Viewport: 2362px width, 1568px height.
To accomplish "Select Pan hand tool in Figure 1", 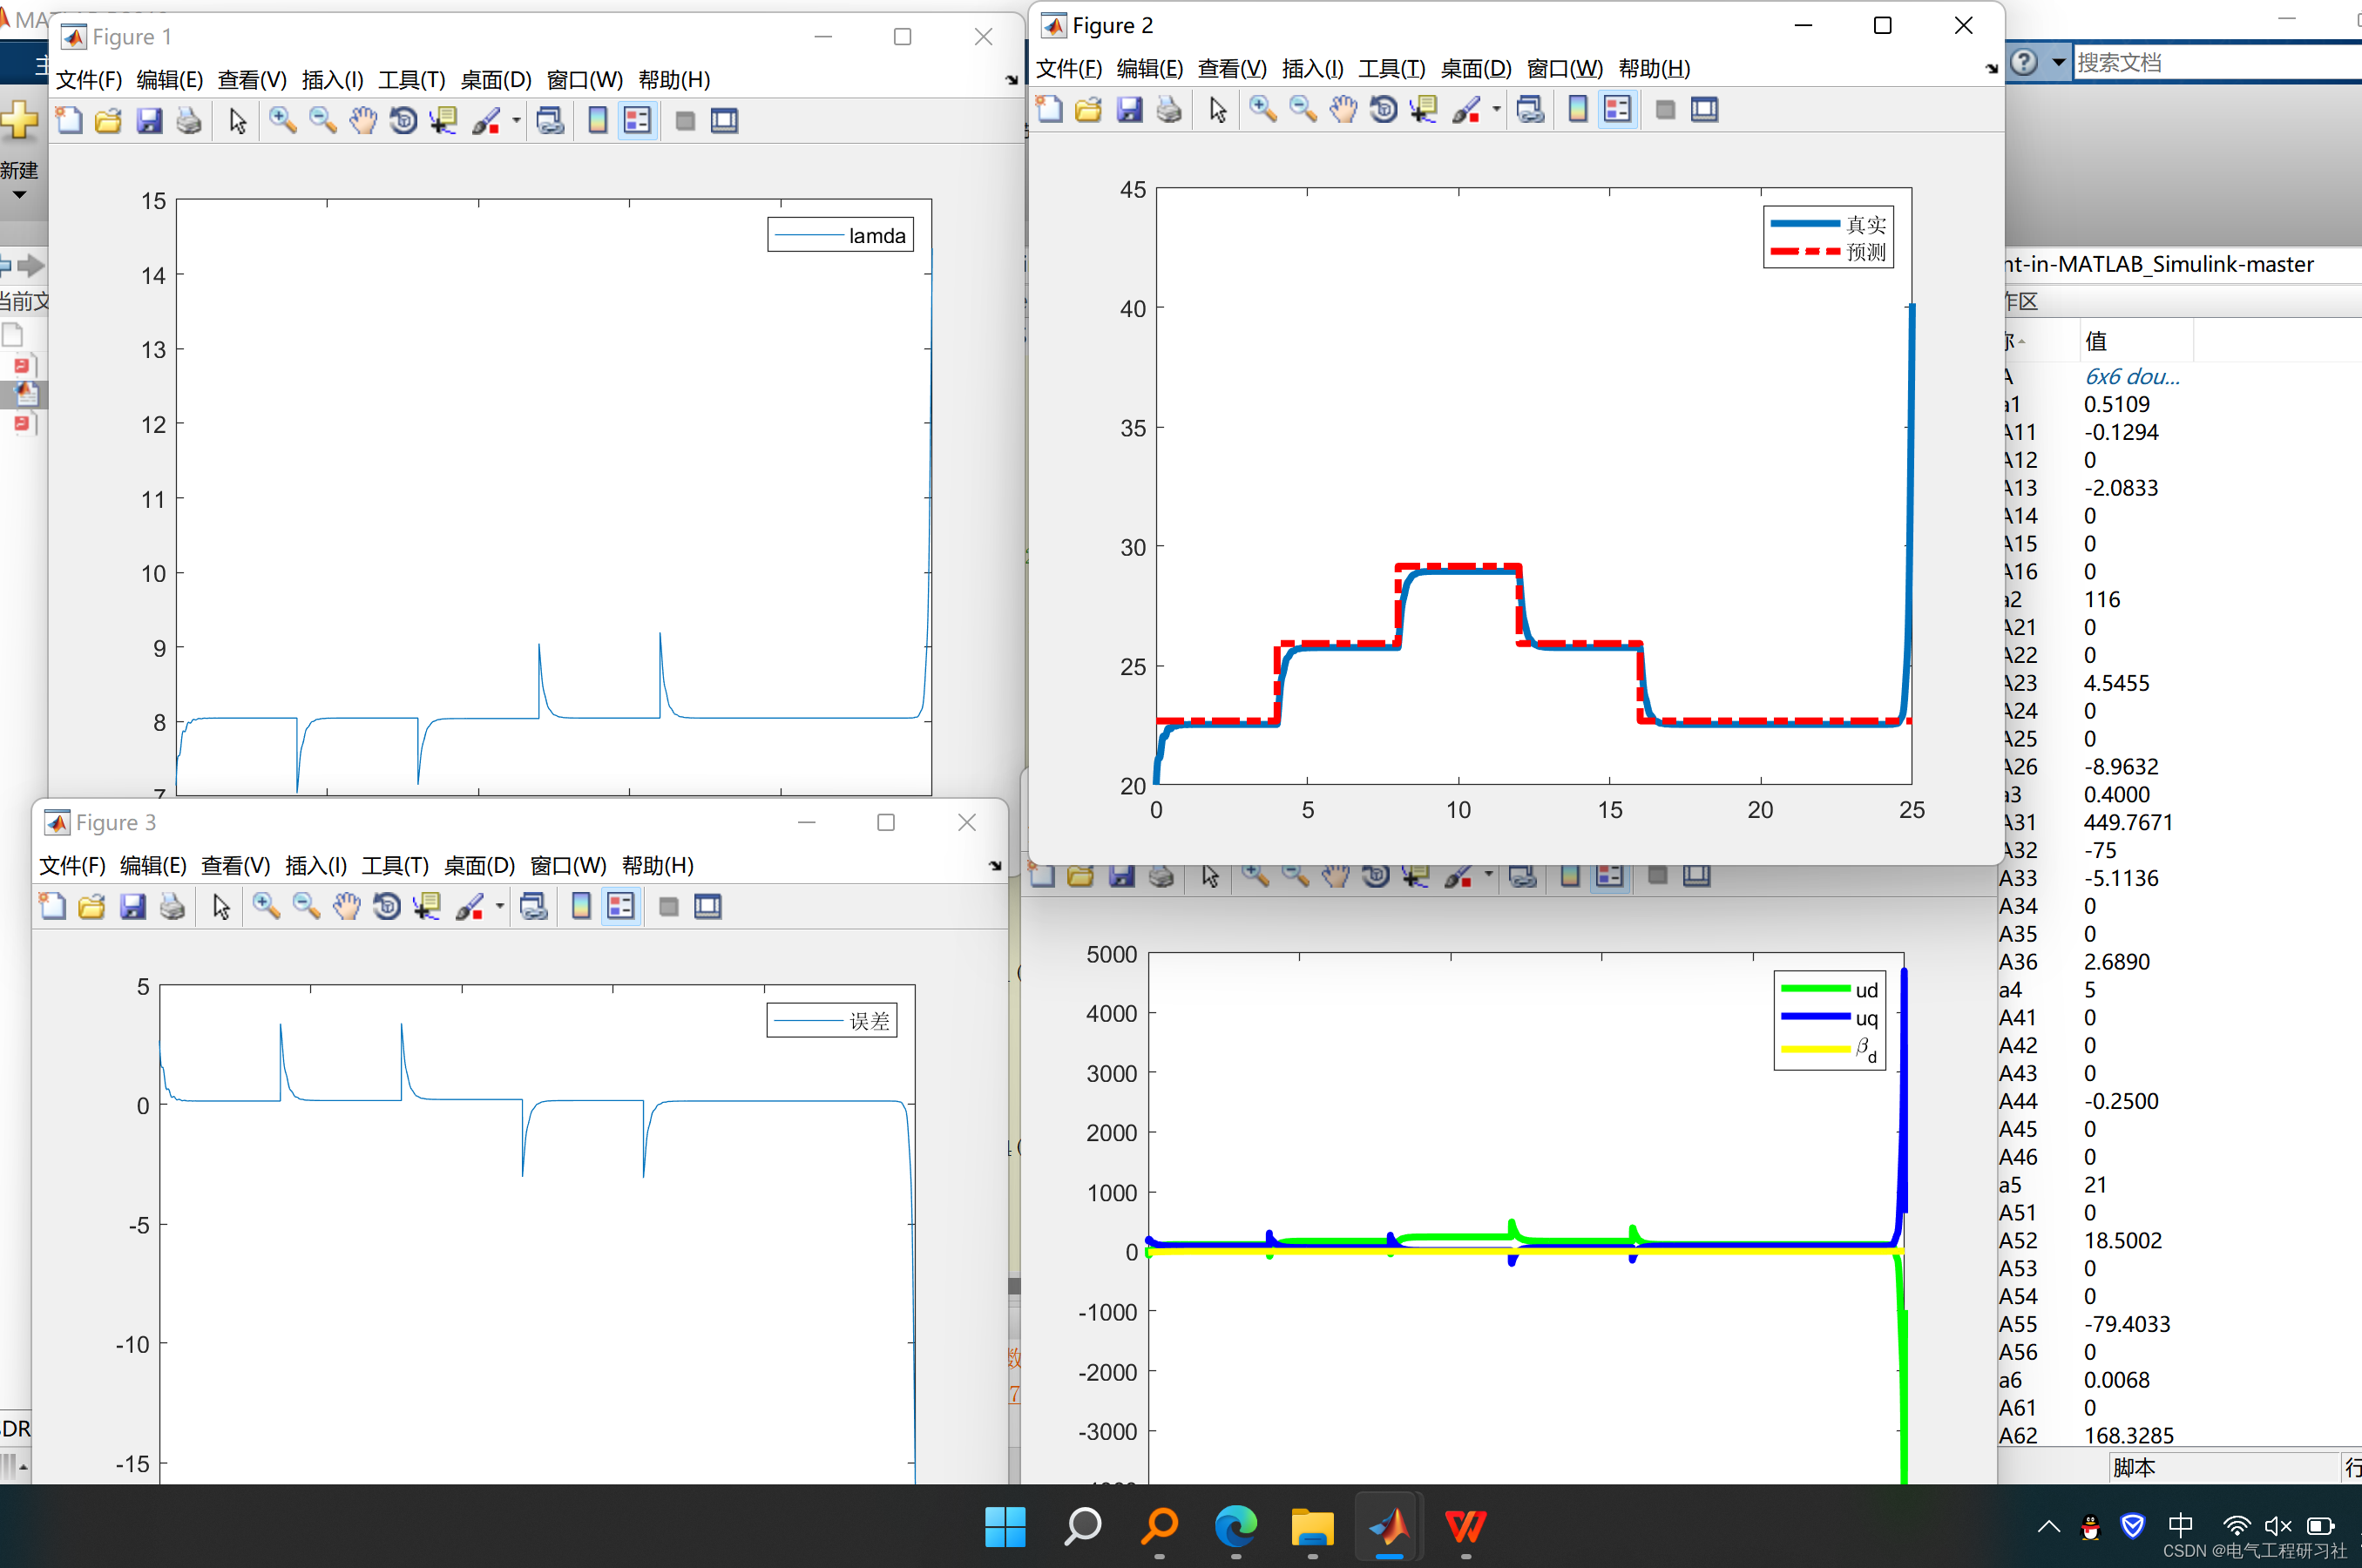I will pos(363,121).
